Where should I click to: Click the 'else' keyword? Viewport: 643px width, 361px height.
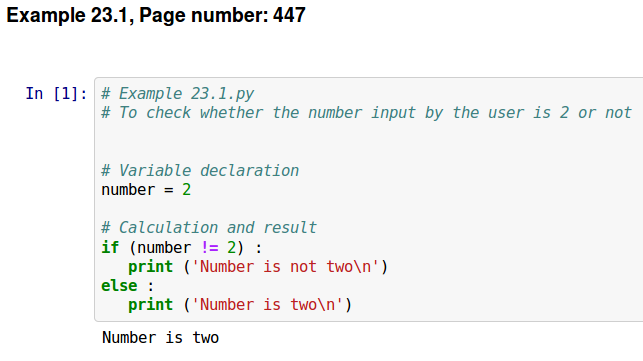pos(119,286)
